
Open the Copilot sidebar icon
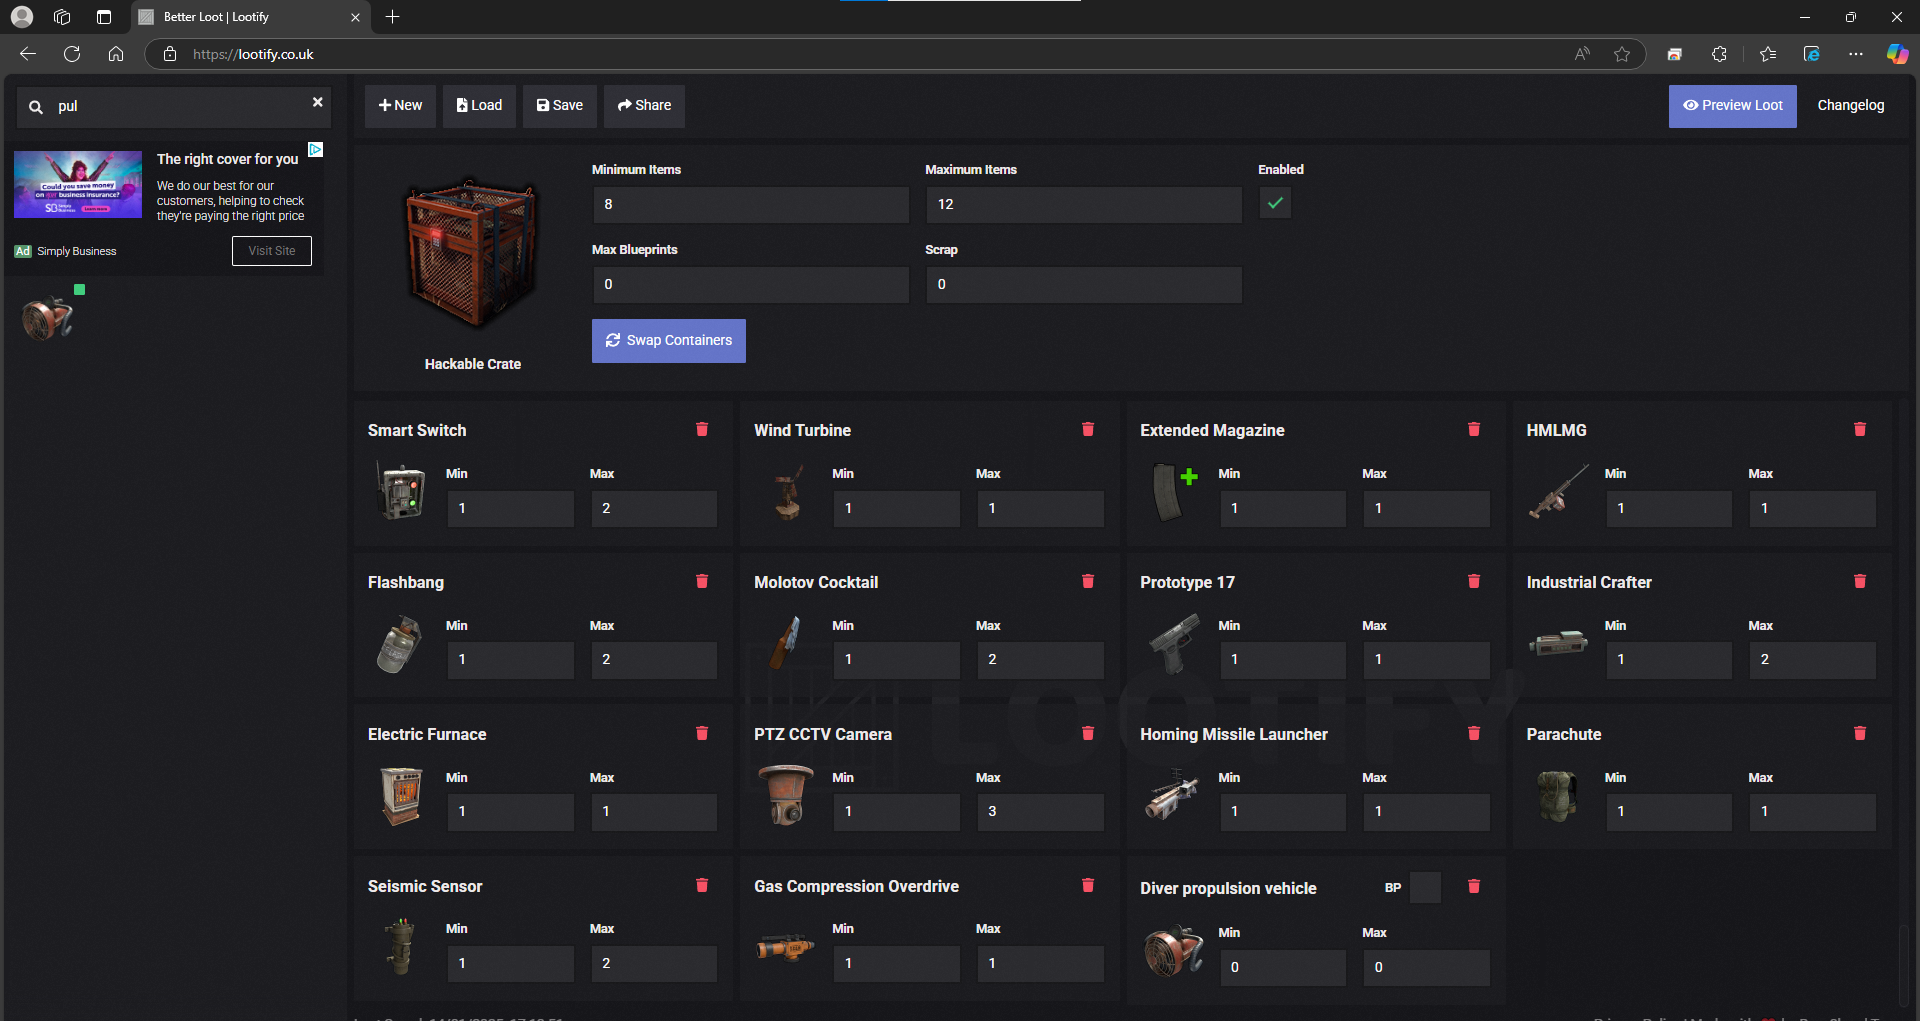click(x=1897, y=54)
